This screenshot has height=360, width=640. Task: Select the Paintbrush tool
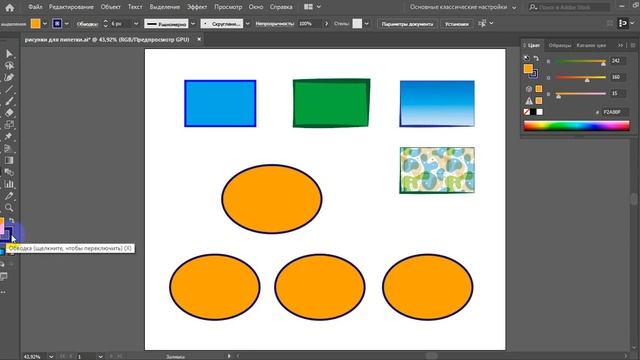click(9, 101)
